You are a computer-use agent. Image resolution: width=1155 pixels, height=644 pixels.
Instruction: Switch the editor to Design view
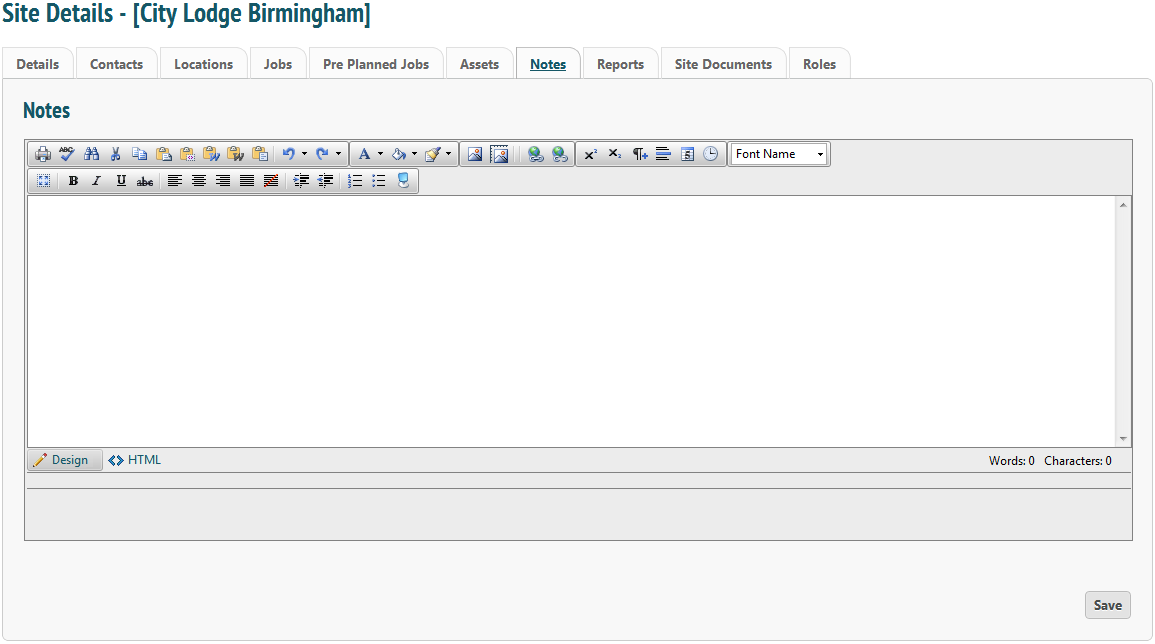65,460
